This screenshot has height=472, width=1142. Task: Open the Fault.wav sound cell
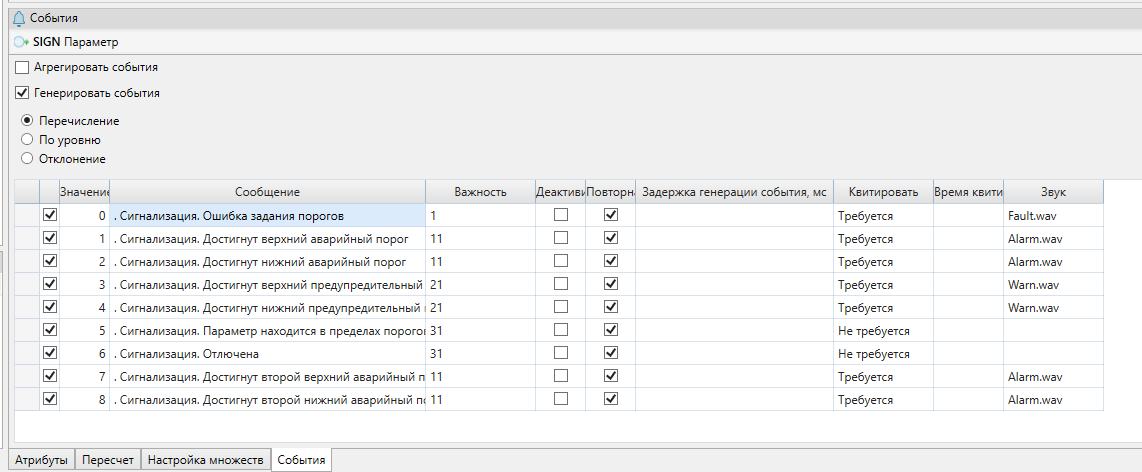[1053, 215]
